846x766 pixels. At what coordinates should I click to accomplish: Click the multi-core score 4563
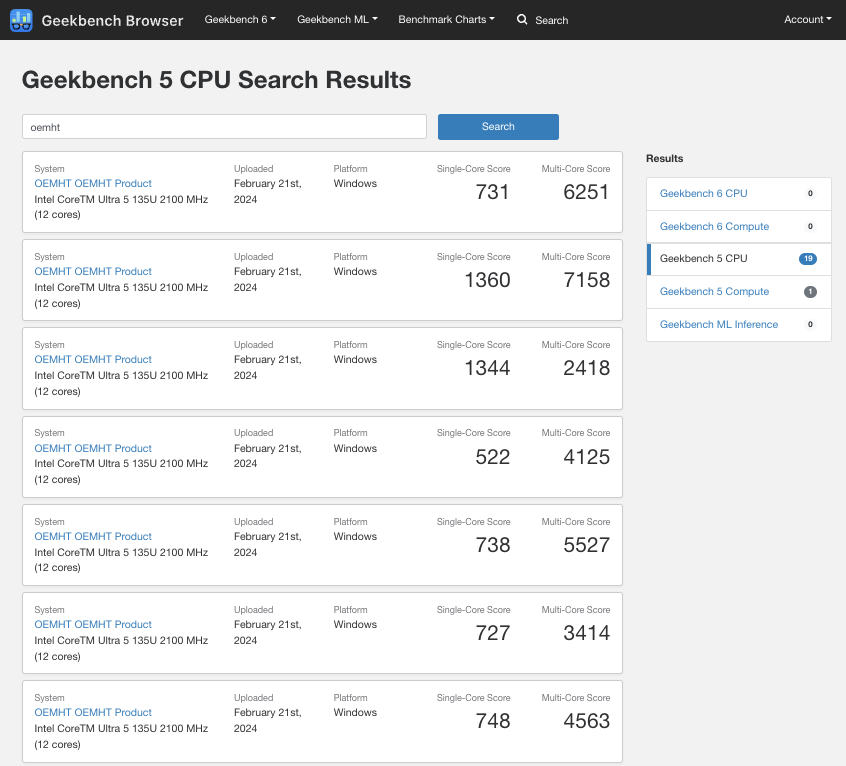(x=586, y=721)
